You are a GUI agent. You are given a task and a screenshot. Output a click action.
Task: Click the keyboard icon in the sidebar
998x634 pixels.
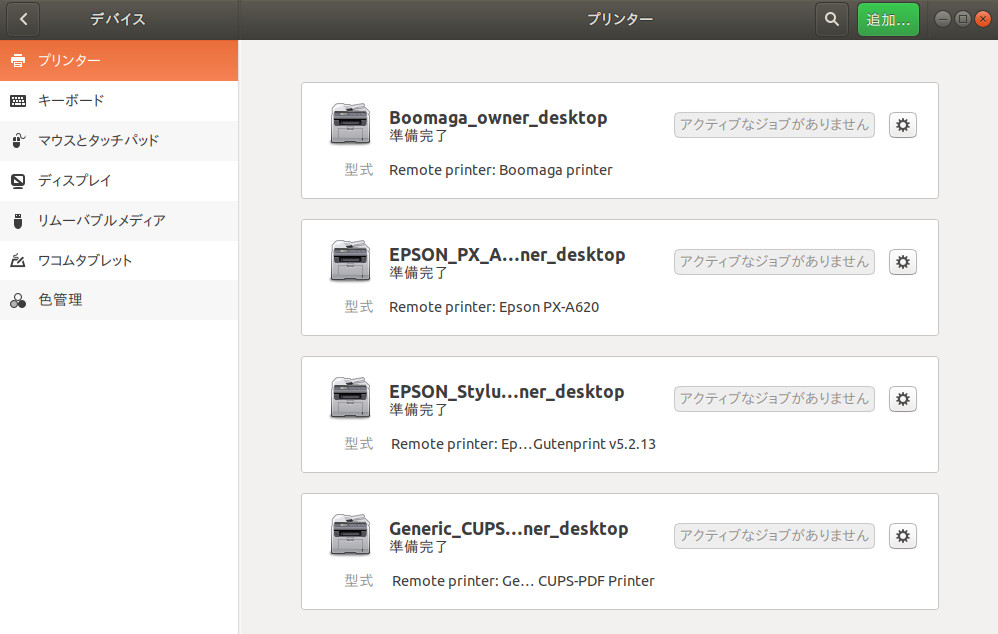click(18, 101)
